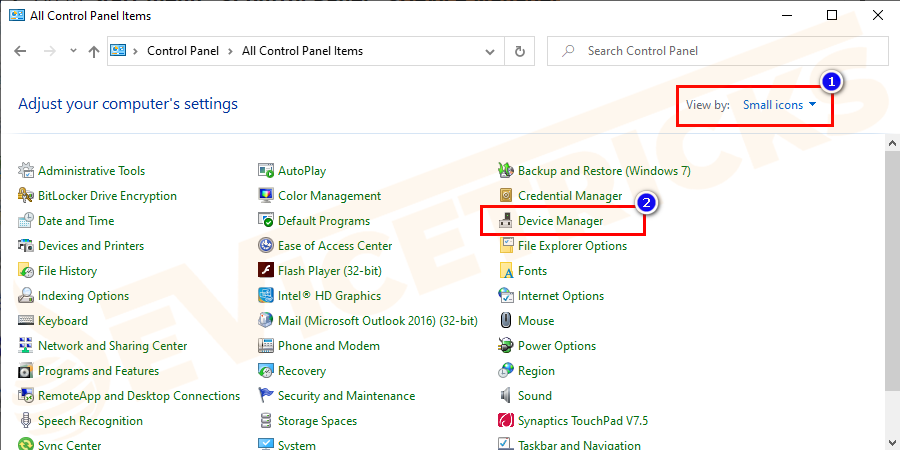The width and height of the screenshot is (900, 450).
Task: Click the Internet Options icon
Action: coord(506,296)
